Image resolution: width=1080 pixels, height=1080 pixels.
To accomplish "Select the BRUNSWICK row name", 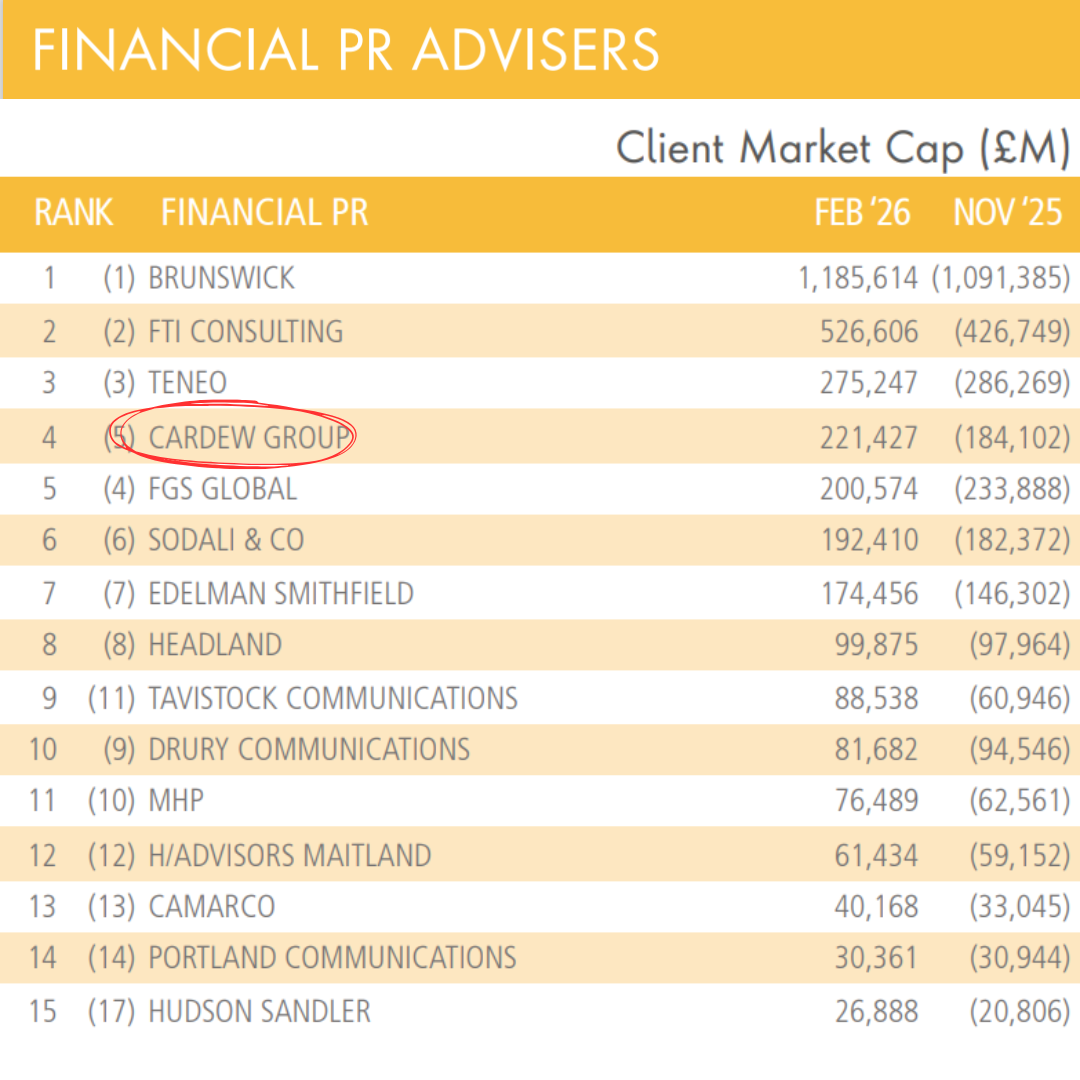I will point(221,278).
